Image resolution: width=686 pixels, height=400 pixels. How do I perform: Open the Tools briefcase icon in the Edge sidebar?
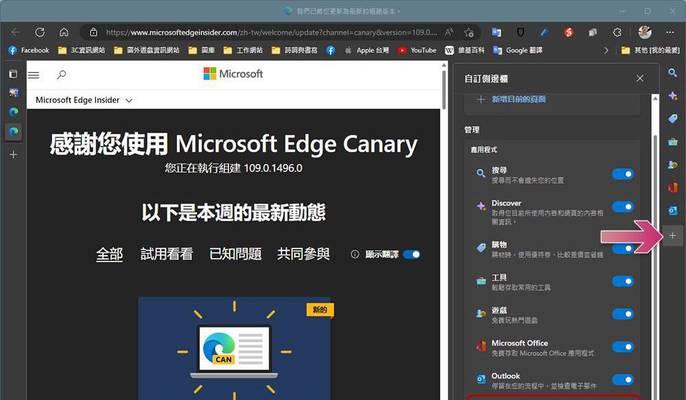(x=672, y=142)
